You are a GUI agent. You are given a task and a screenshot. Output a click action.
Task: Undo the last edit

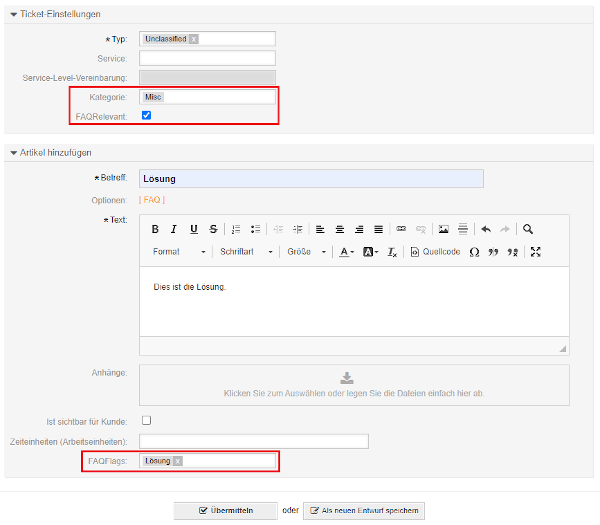point(486,229)
